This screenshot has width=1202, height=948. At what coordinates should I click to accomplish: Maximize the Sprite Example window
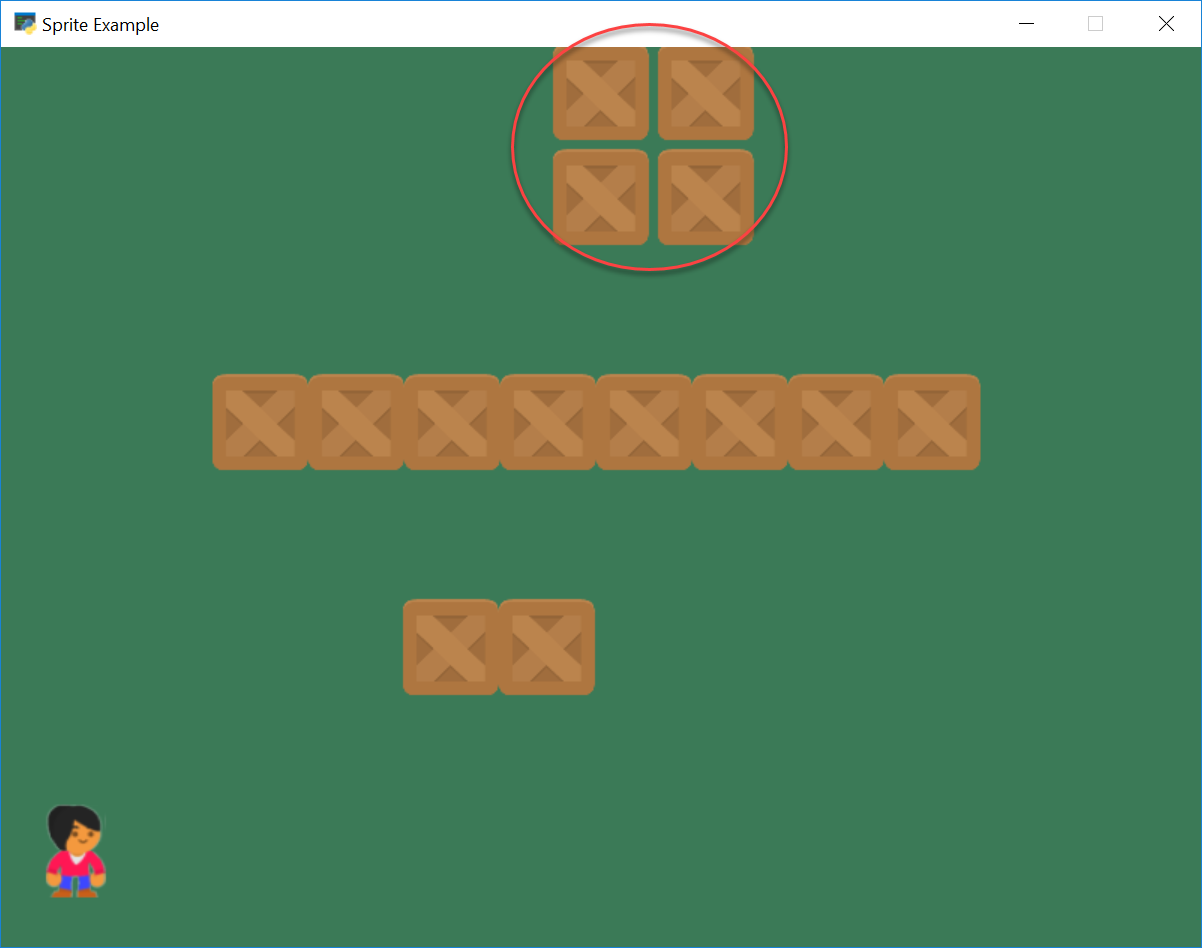1095,24
